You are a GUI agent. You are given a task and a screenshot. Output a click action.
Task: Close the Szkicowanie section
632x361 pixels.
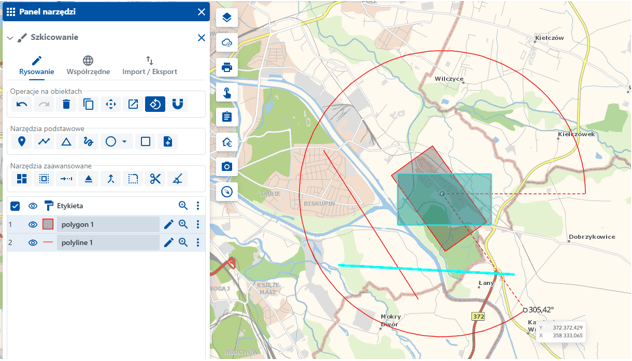201,38
